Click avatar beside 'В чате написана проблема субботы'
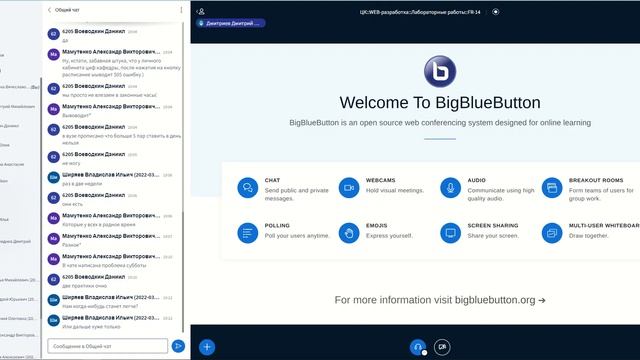Image resolution: width=640 pixels, height=360 pixels. (53, 259)
